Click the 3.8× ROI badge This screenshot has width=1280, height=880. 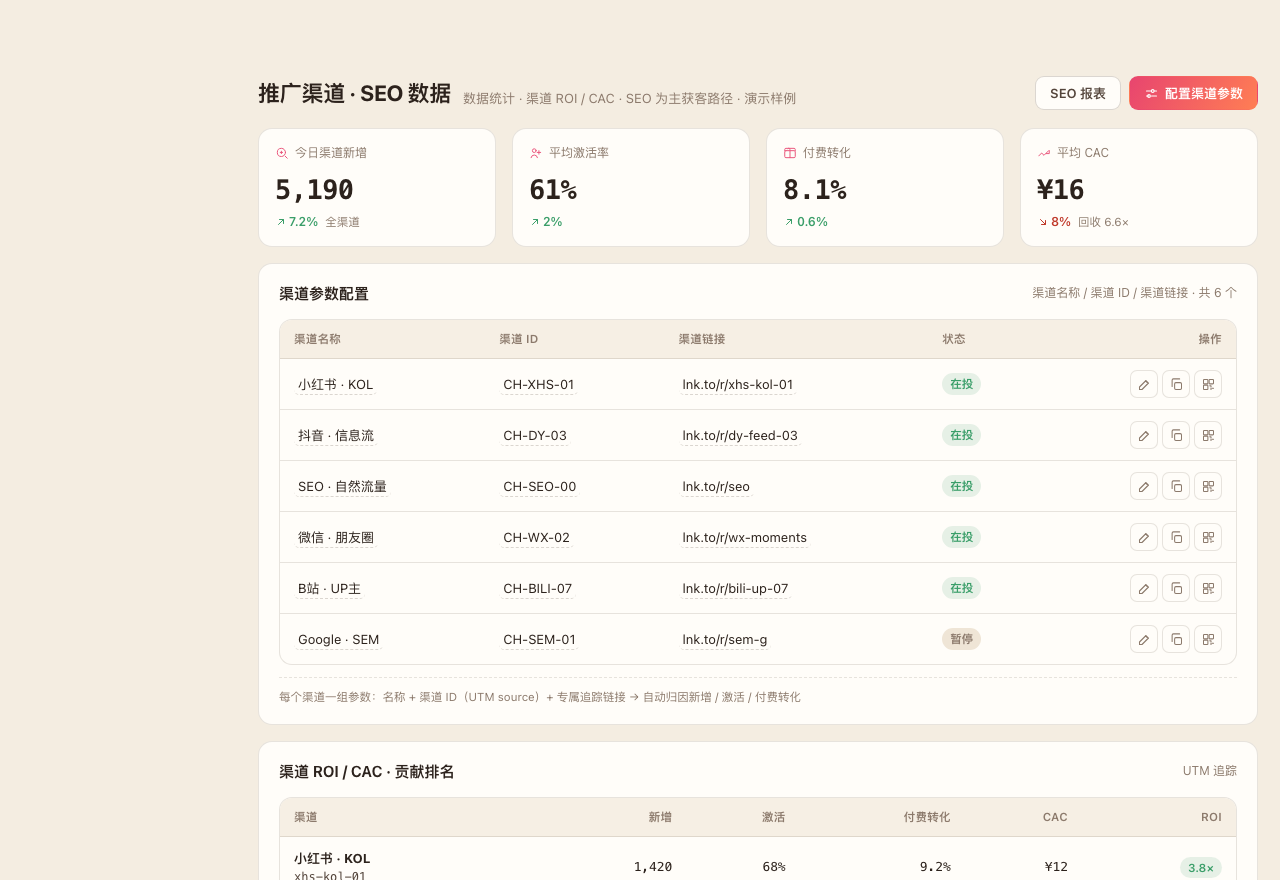click(1201, 868)
